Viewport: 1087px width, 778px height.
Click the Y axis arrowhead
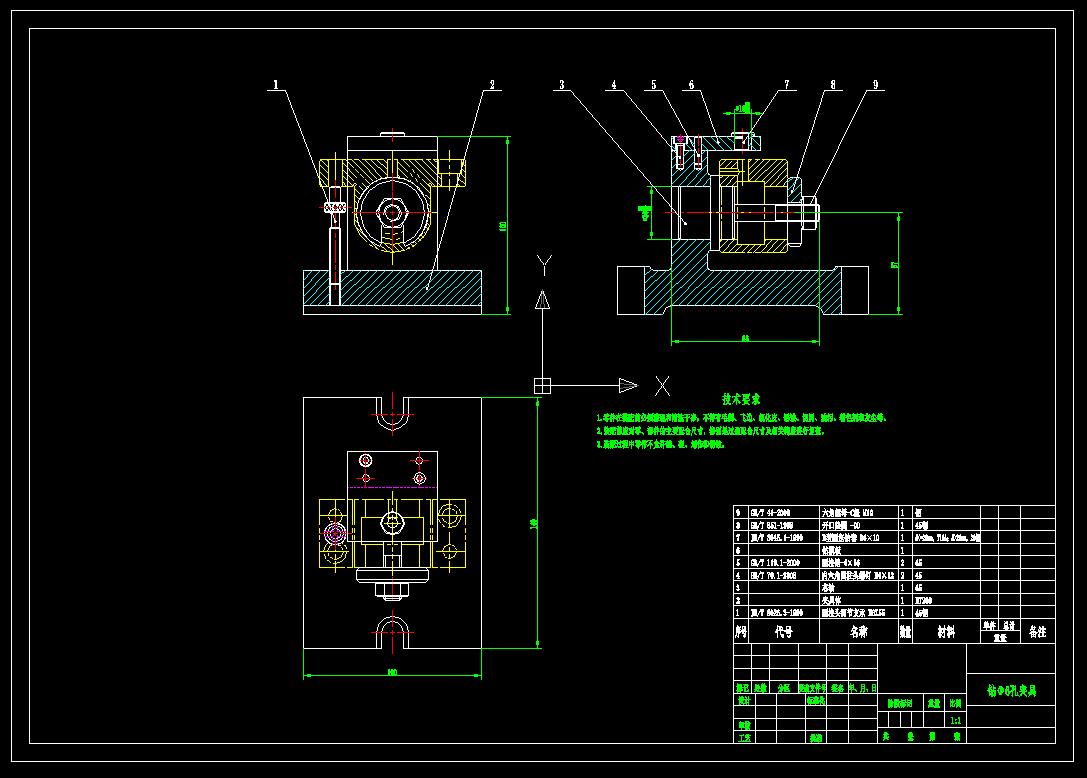542,300
